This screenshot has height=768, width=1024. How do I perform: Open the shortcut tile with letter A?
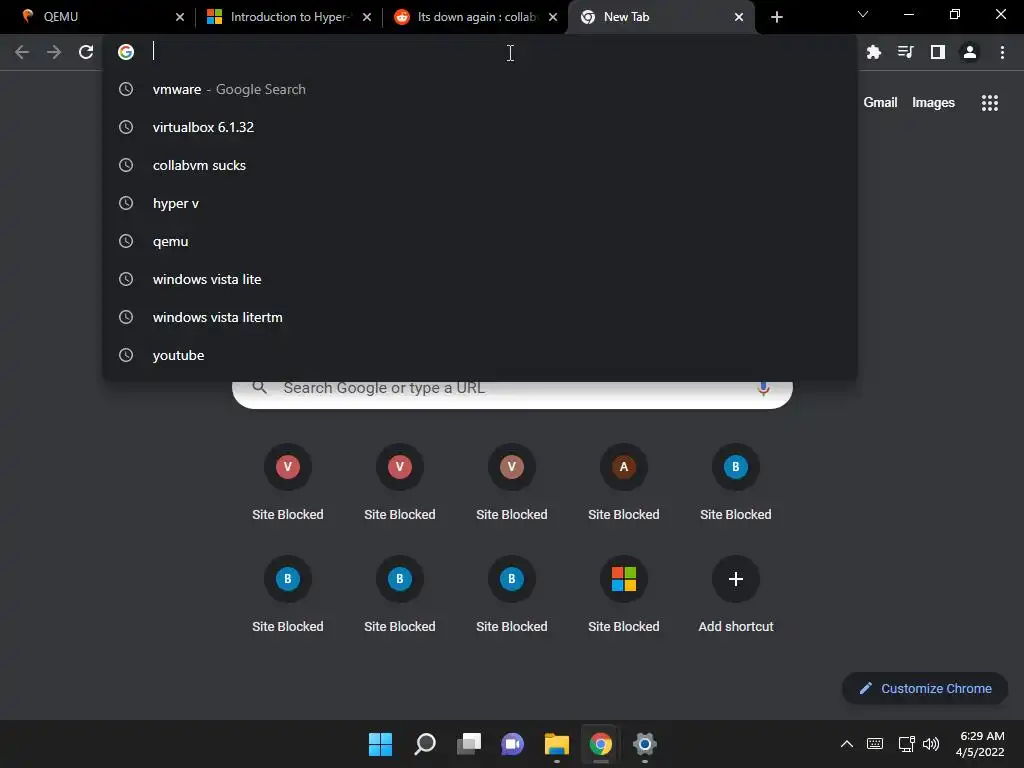pyautogui.click(x=624, y=481)
